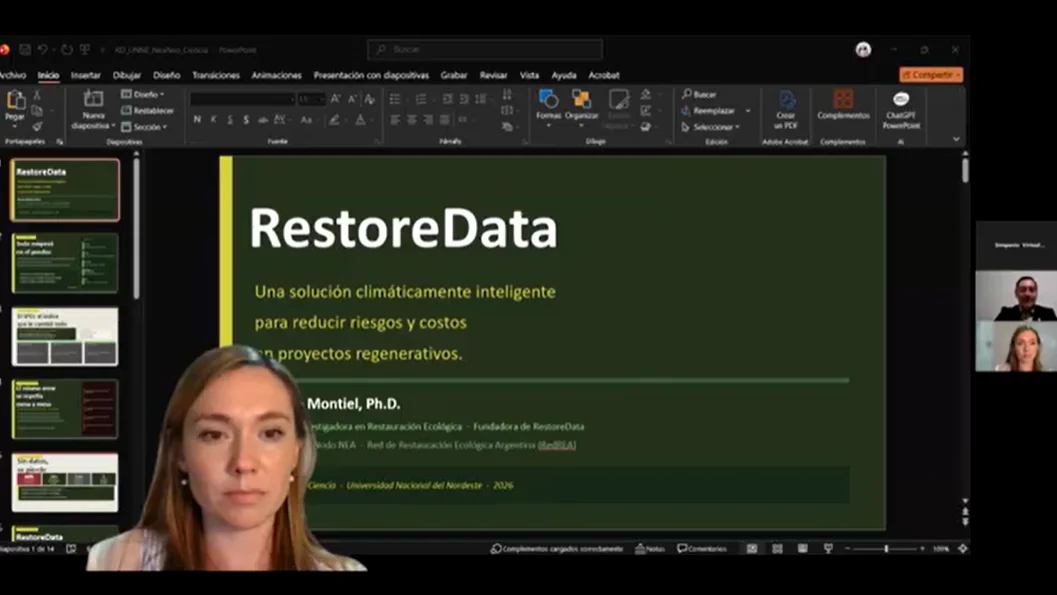This screenshot has width=1057, height=595.
Task: Select the second slide thumbnail
Action: (x=65, y=263)
